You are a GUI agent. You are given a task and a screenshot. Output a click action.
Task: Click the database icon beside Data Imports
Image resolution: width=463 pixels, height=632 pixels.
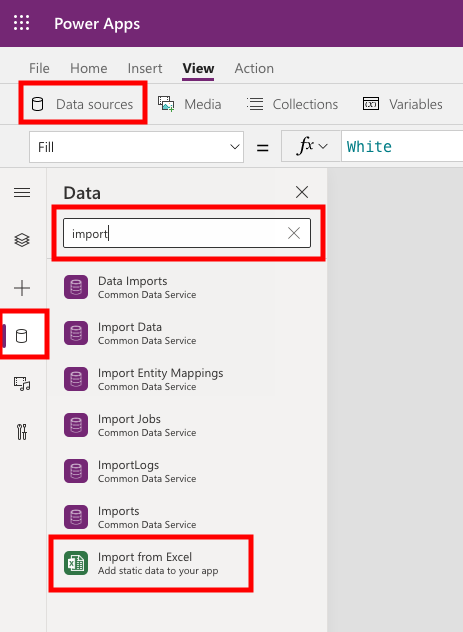point(76,287)
